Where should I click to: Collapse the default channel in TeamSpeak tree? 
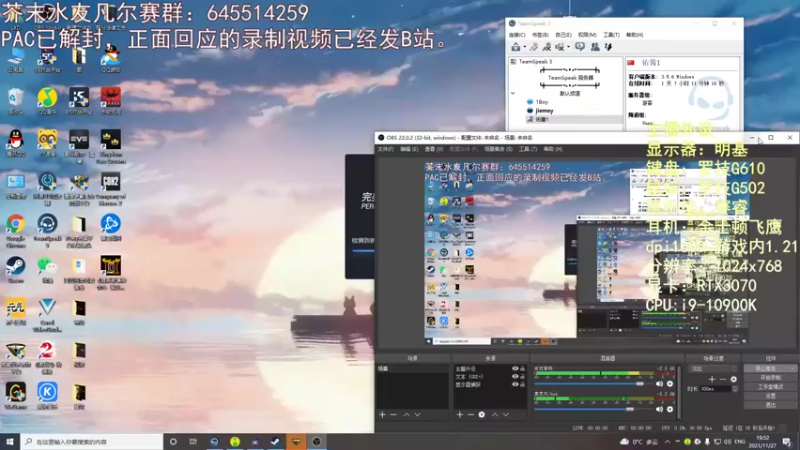click(x=513, y=93)
